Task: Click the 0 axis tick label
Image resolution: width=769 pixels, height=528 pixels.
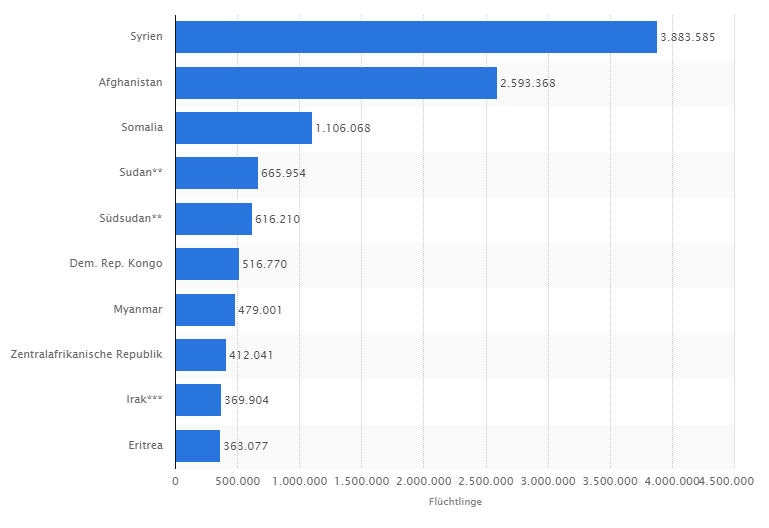Action: point(176,481)
